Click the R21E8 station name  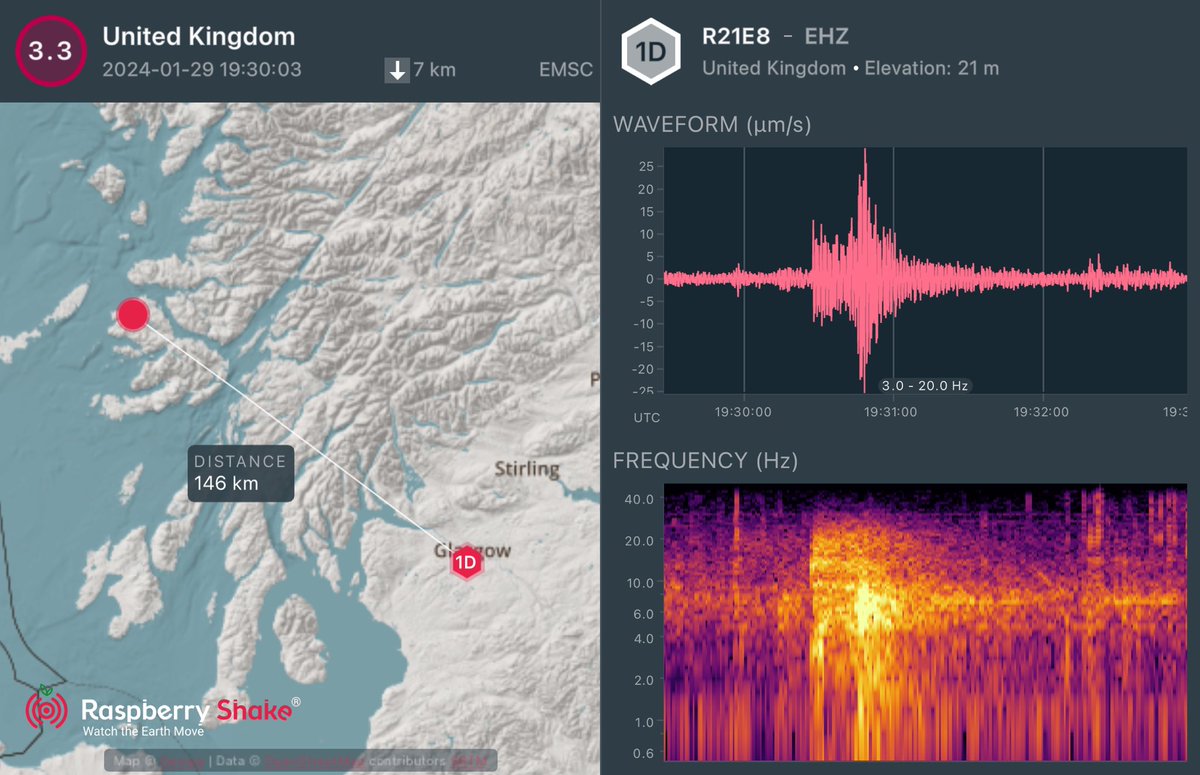[x=735, y=39]
